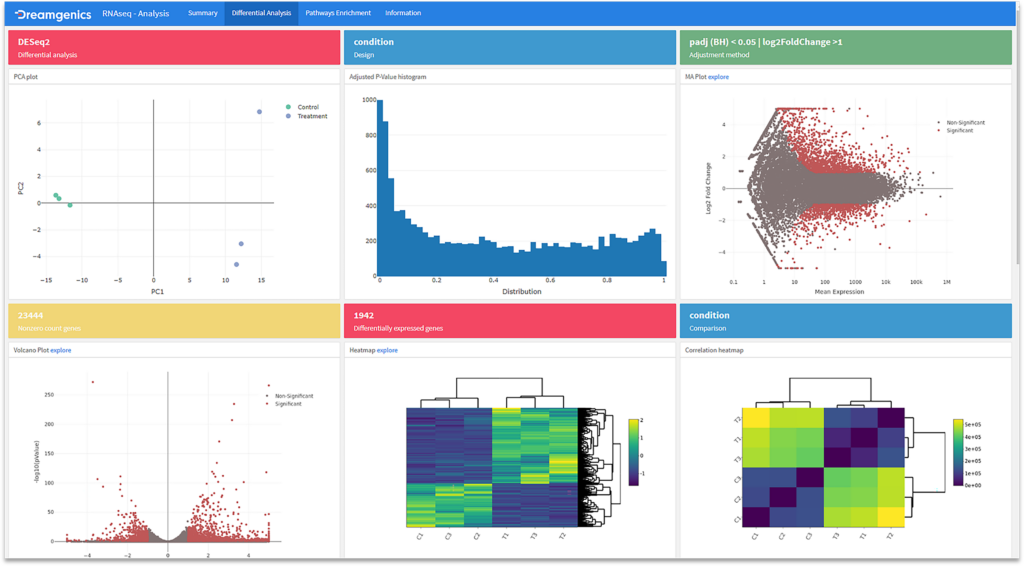1024x566 pixels.
Task: Click the RNAseq - Analysis title
Action: pyautogui.click(x=135, y=13)
